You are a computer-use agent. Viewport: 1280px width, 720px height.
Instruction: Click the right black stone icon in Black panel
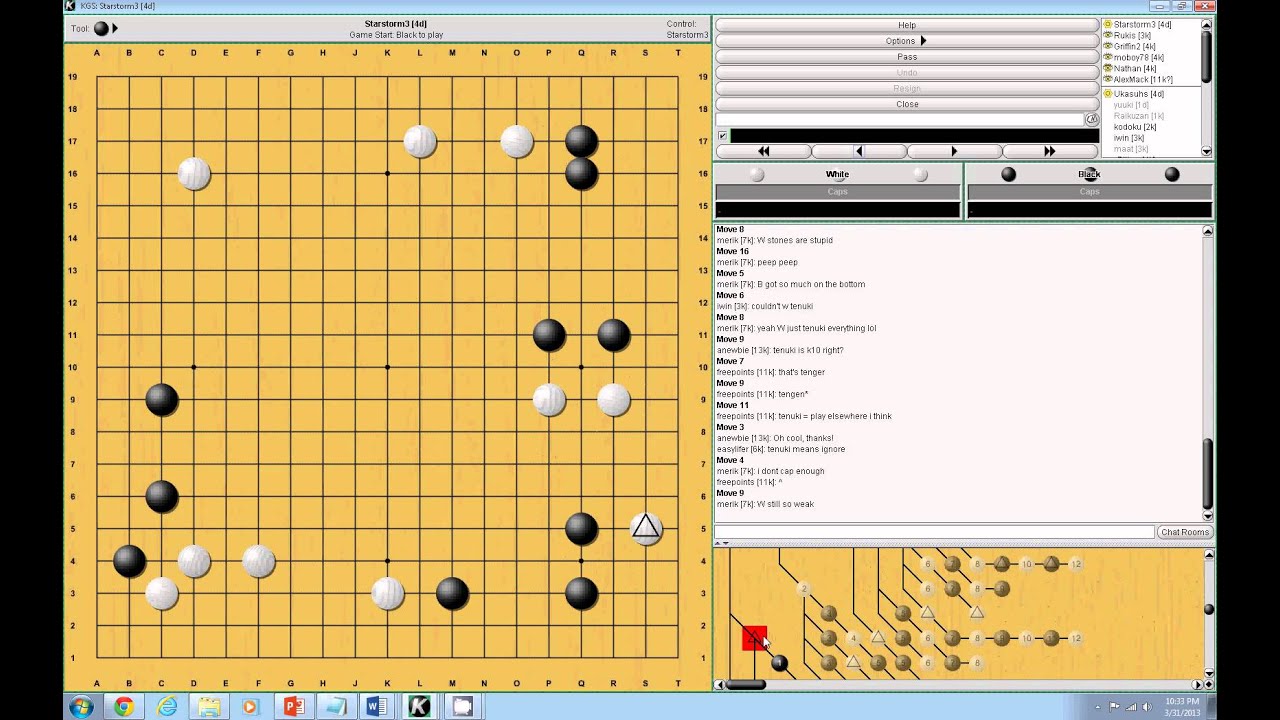coord(1171,175)
